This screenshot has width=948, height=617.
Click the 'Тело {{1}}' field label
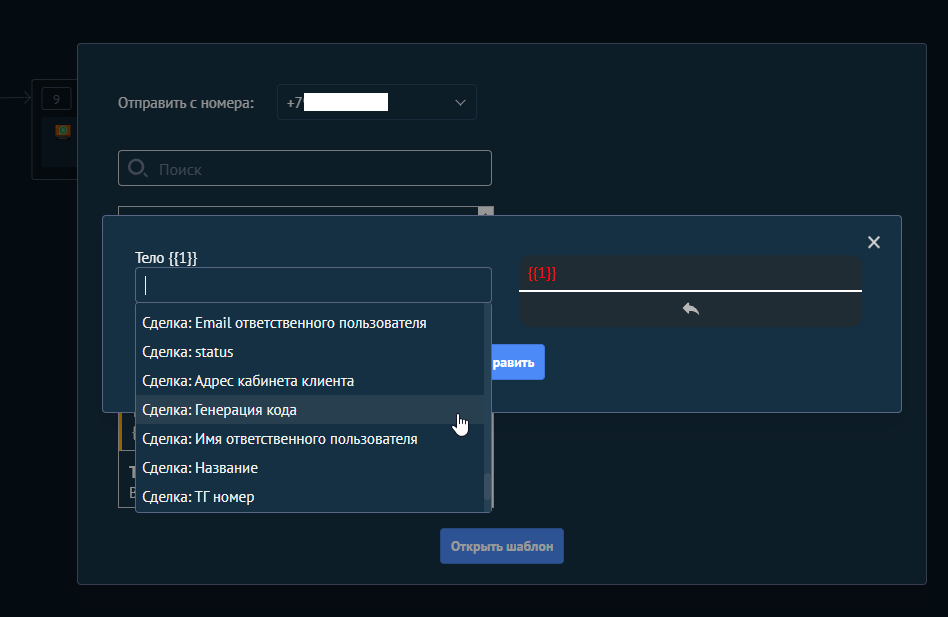[166, 258]
